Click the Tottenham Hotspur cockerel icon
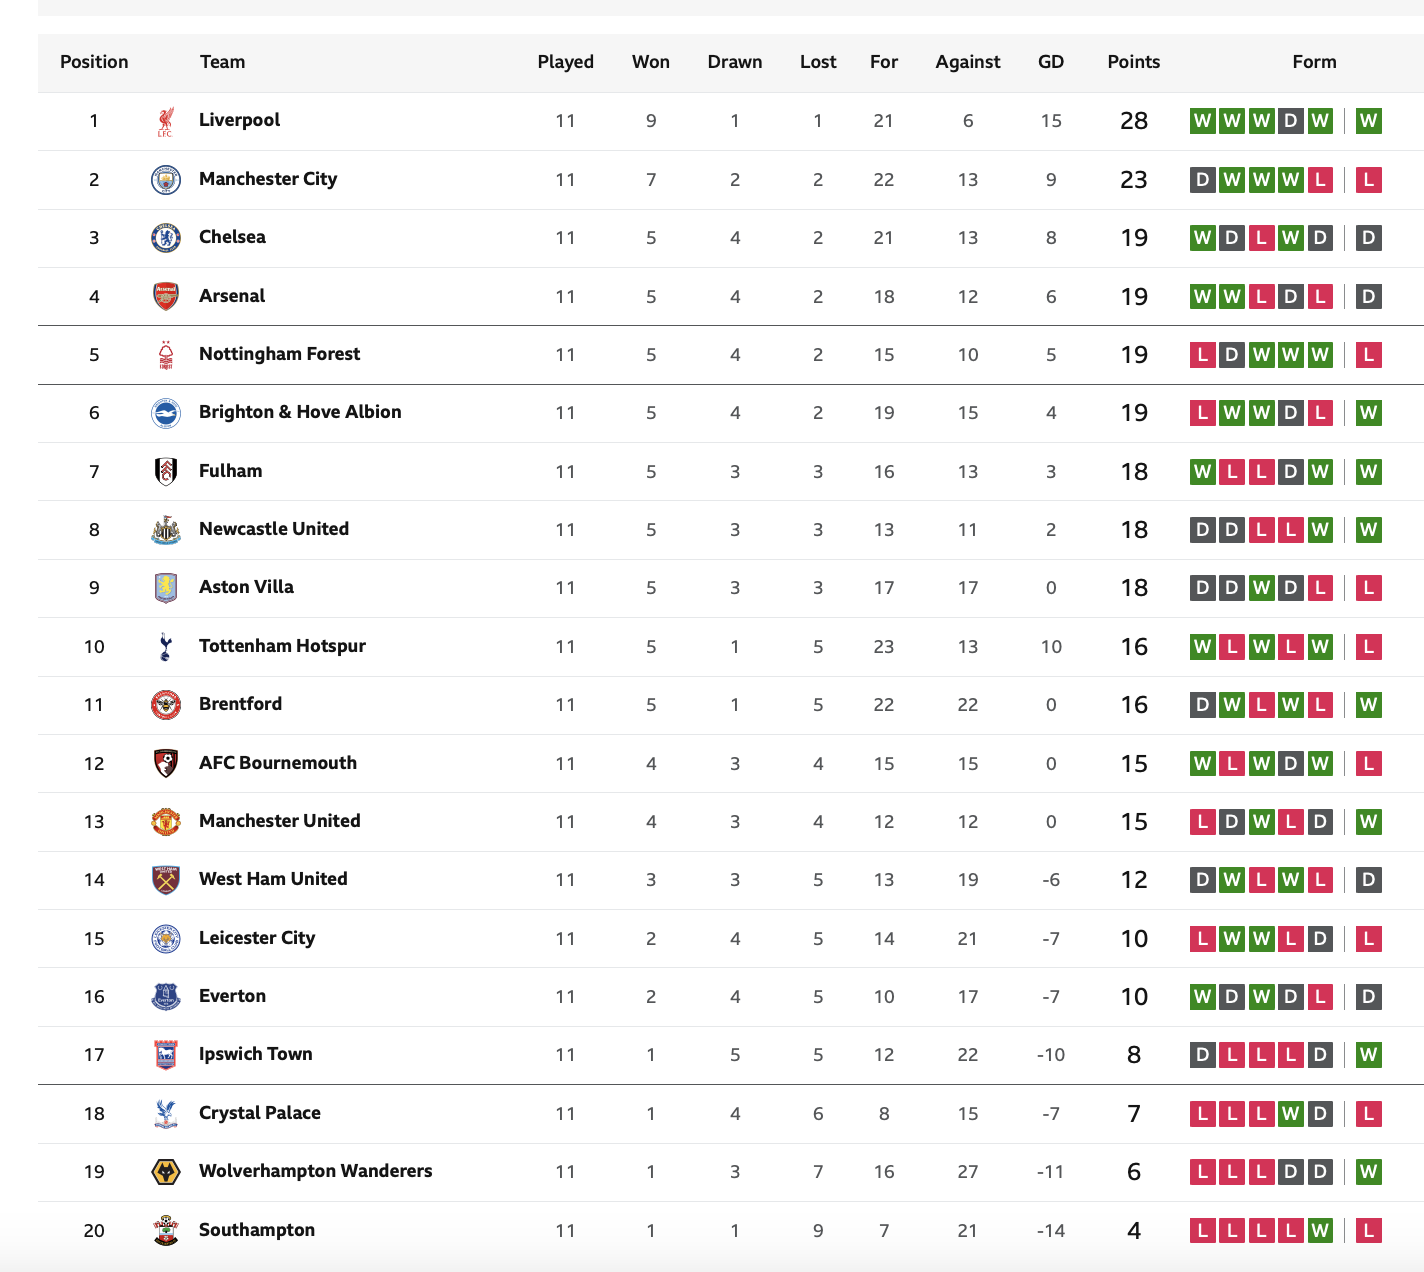Viewport: 1424px width, 1272px height. tap(165, 646)
